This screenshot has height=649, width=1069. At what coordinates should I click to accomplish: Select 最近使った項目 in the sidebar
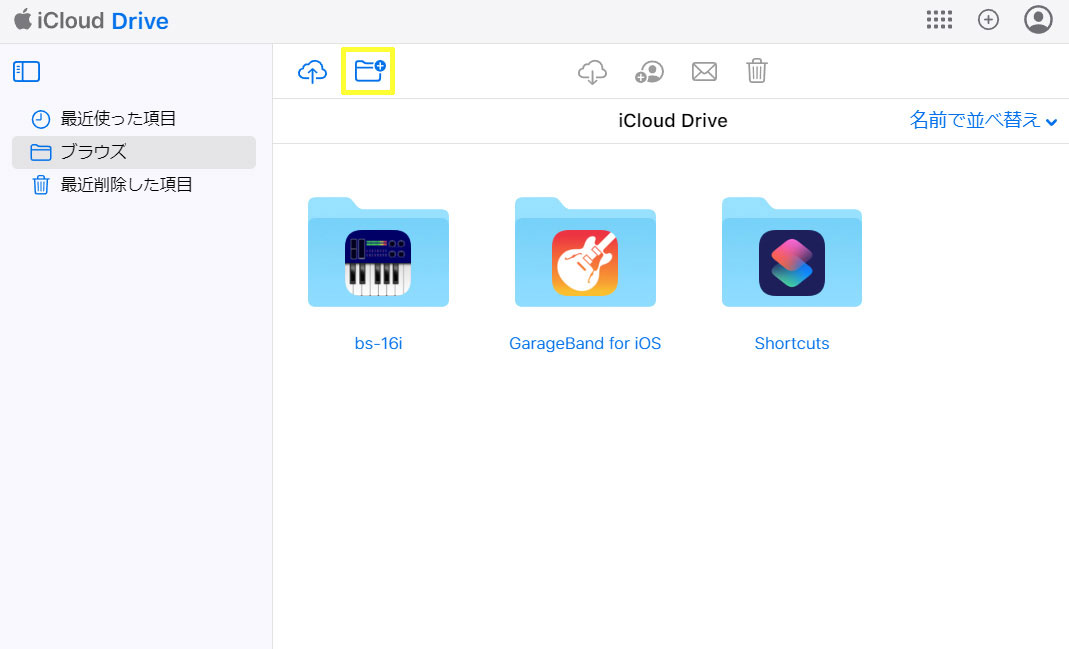coord(134,119)
